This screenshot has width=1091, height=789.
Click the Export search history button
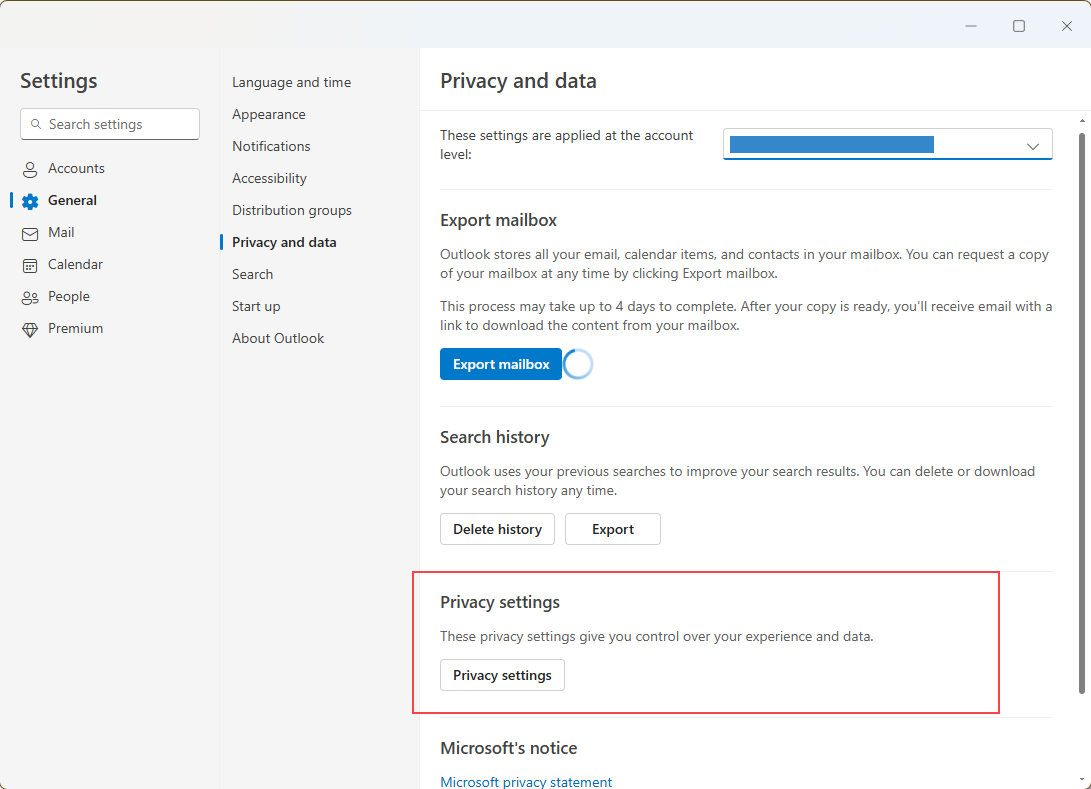click(x=613, y=529)
